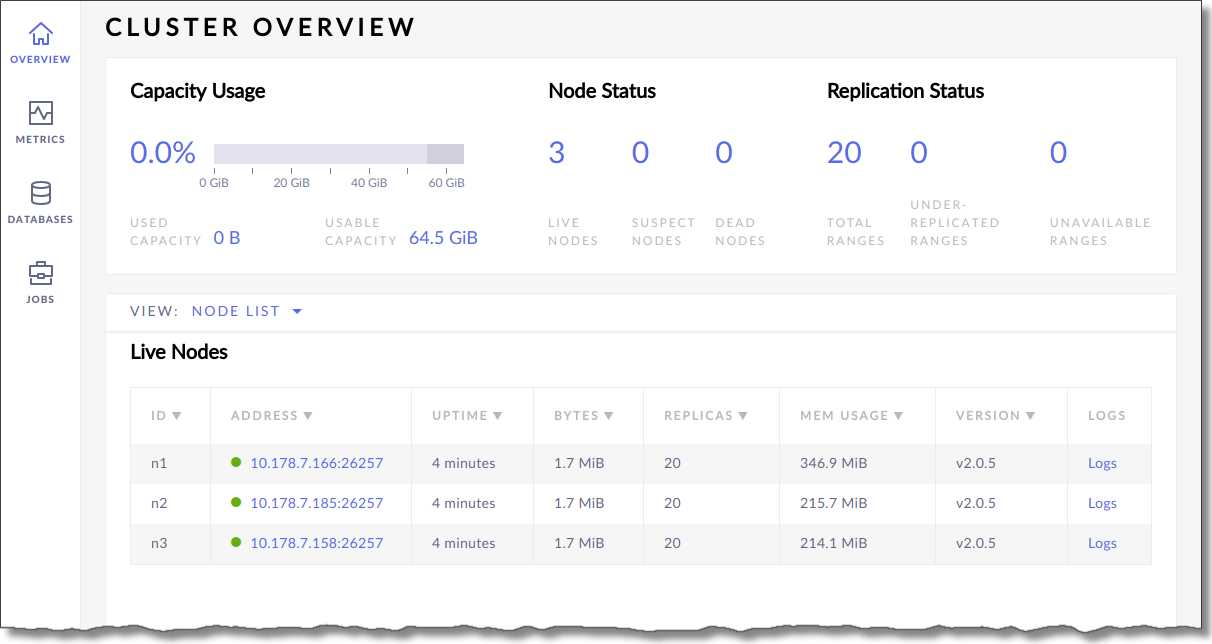The image size is (1212, 644).
Task: Sort the table by ID column
Action: [166, 415]
